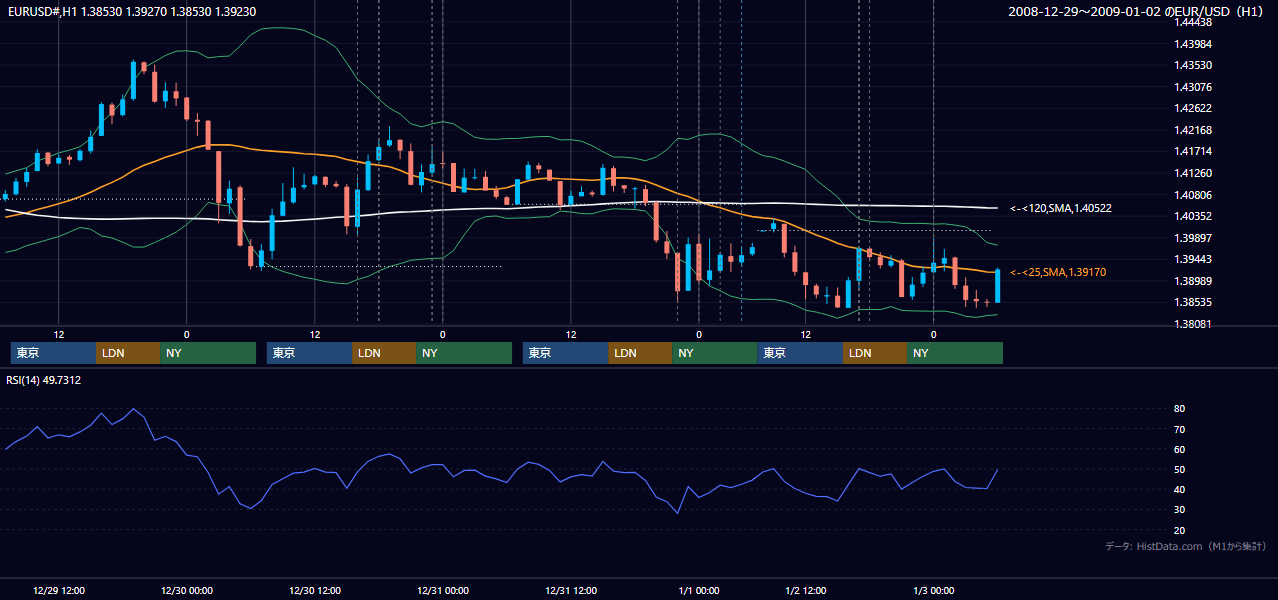1278x600 pixels.
Task: Click price axis value 1.40352
Action: [x=1193, y=216]
